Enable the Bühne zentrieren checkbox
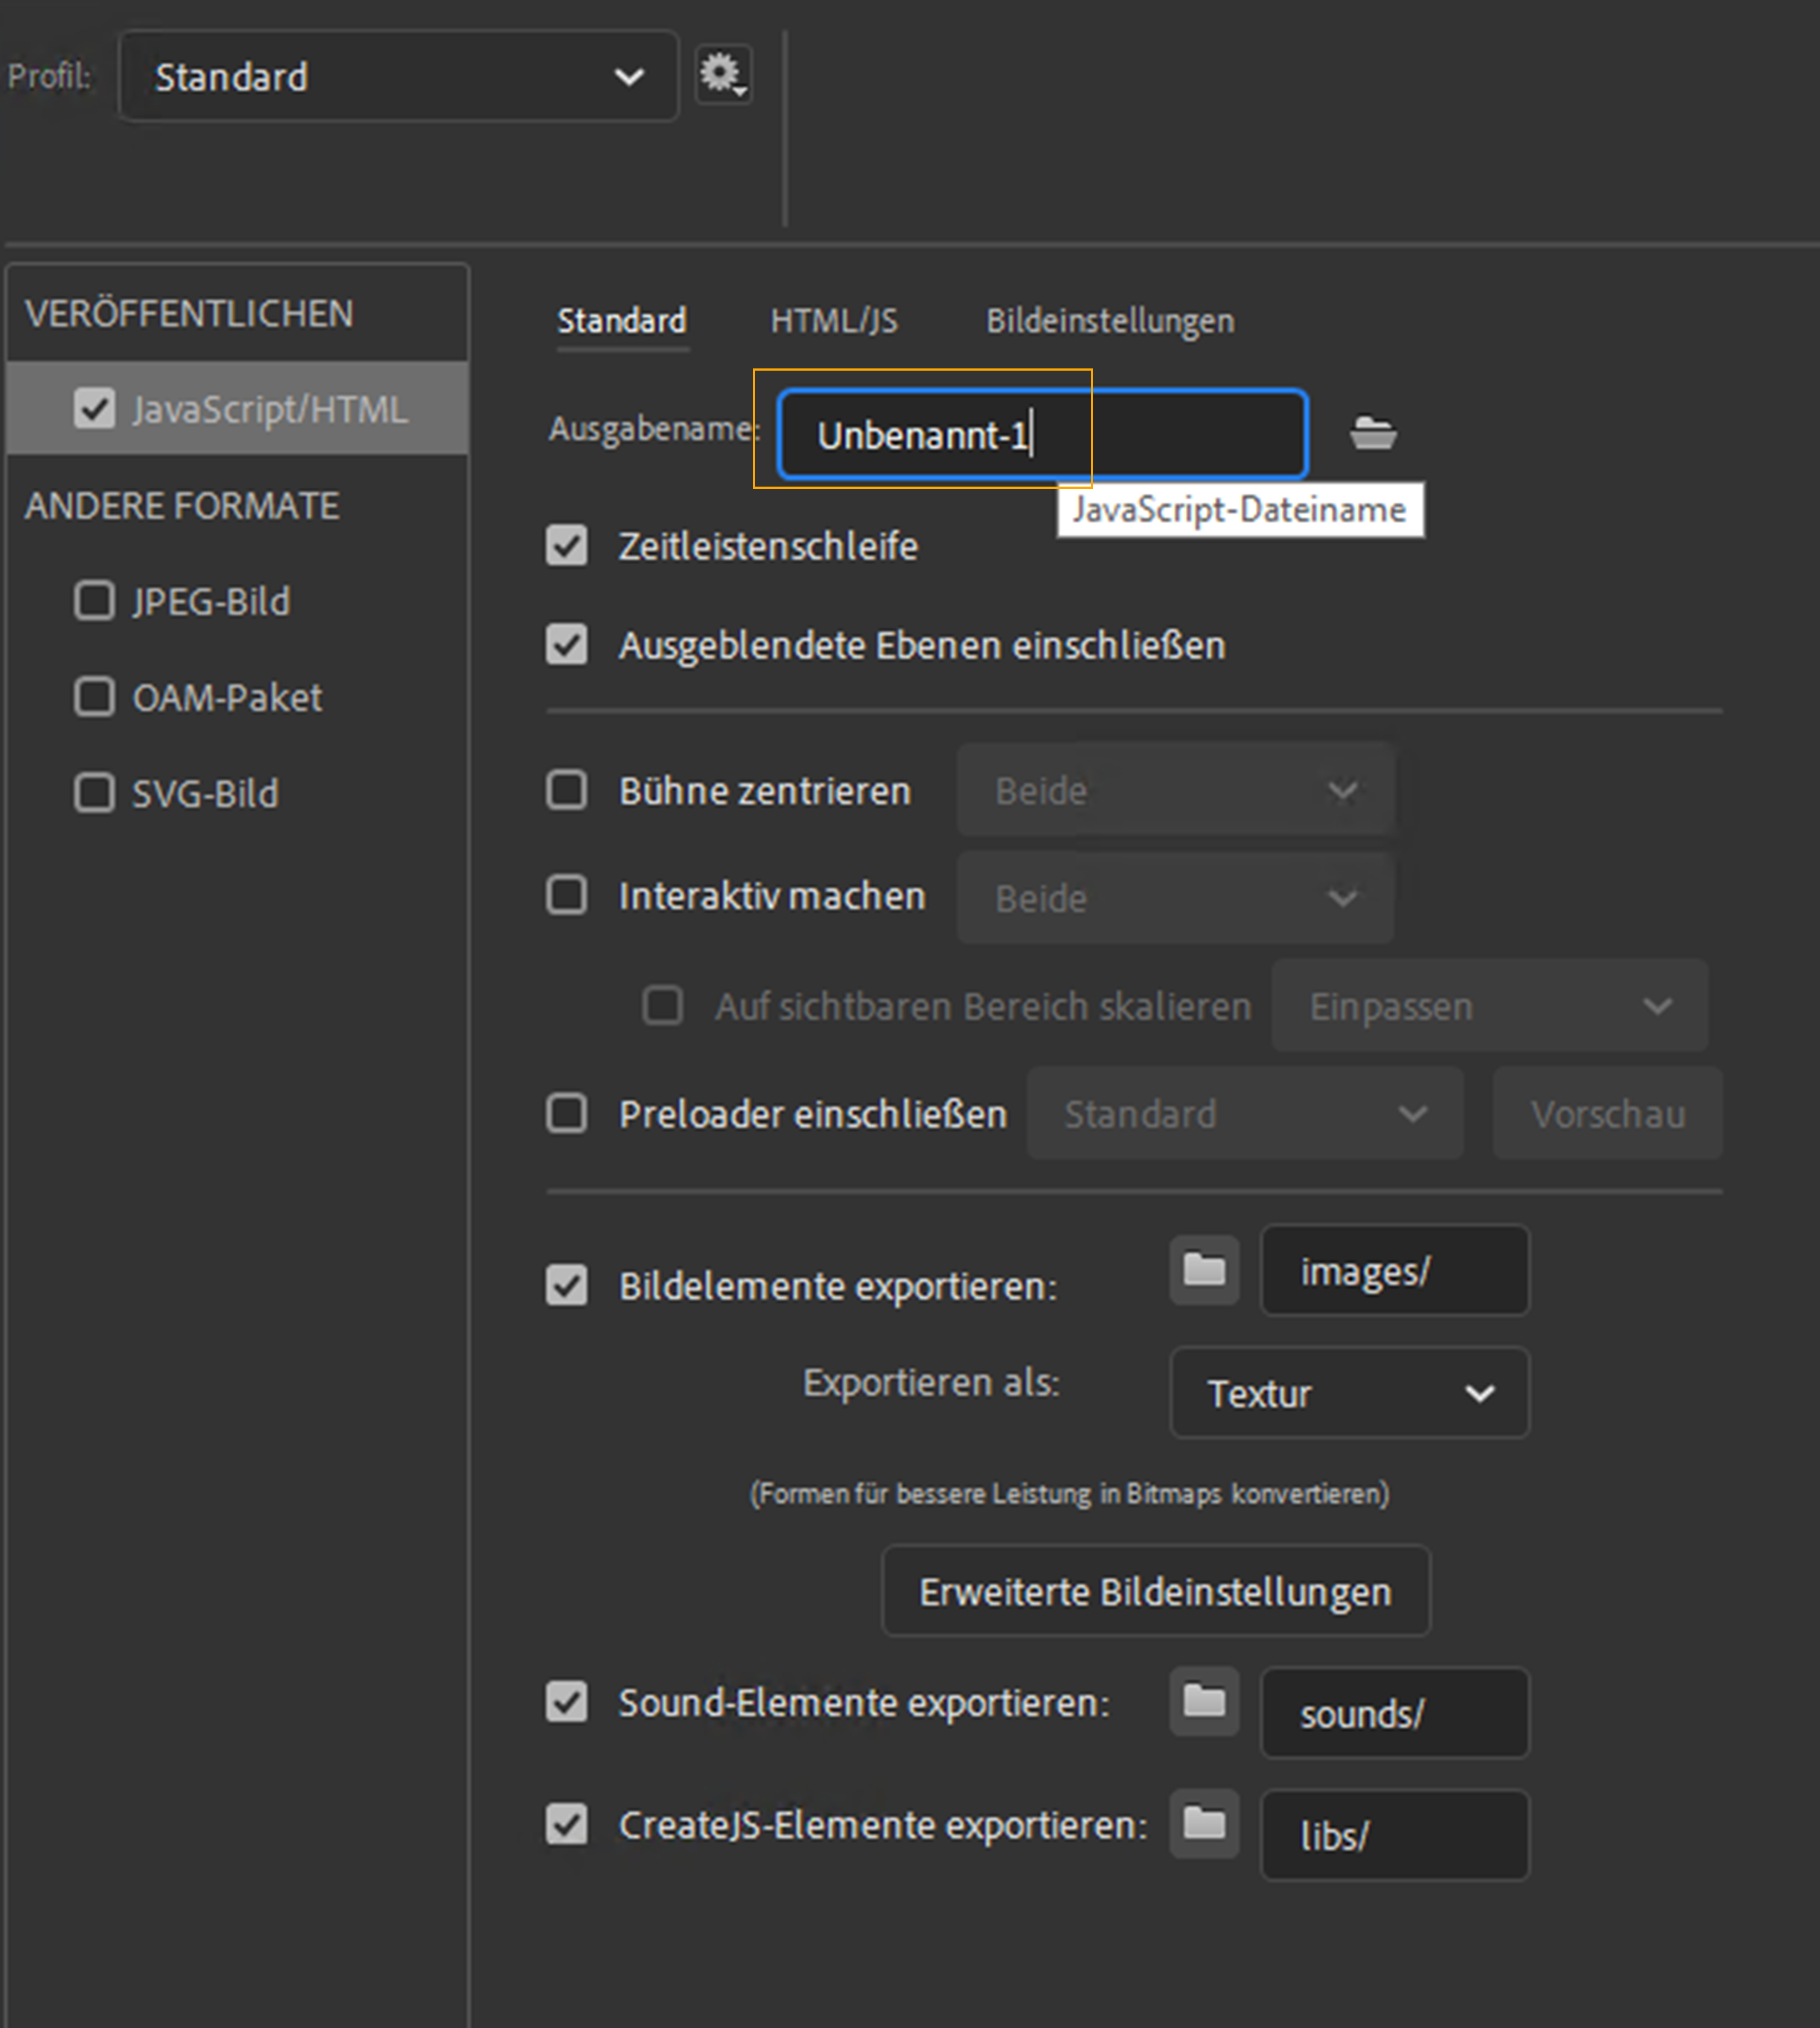The height and width of the screenshot is (2028, 1820). (567, 790)
